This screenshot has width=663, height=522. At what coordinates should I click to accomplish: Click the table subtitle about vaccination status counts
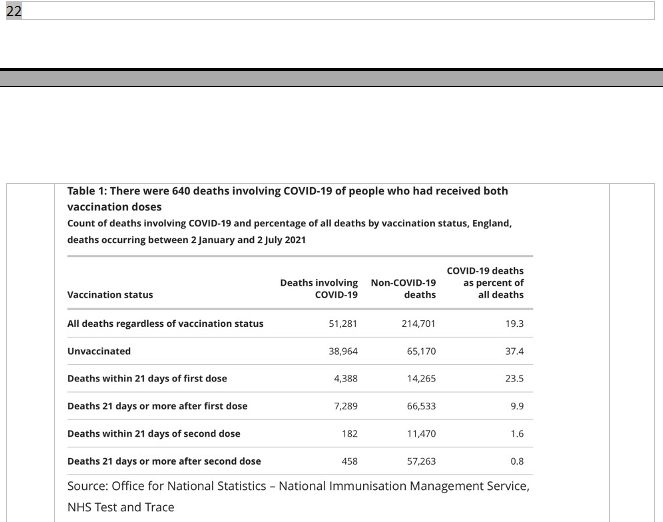(x=289, y=231)
